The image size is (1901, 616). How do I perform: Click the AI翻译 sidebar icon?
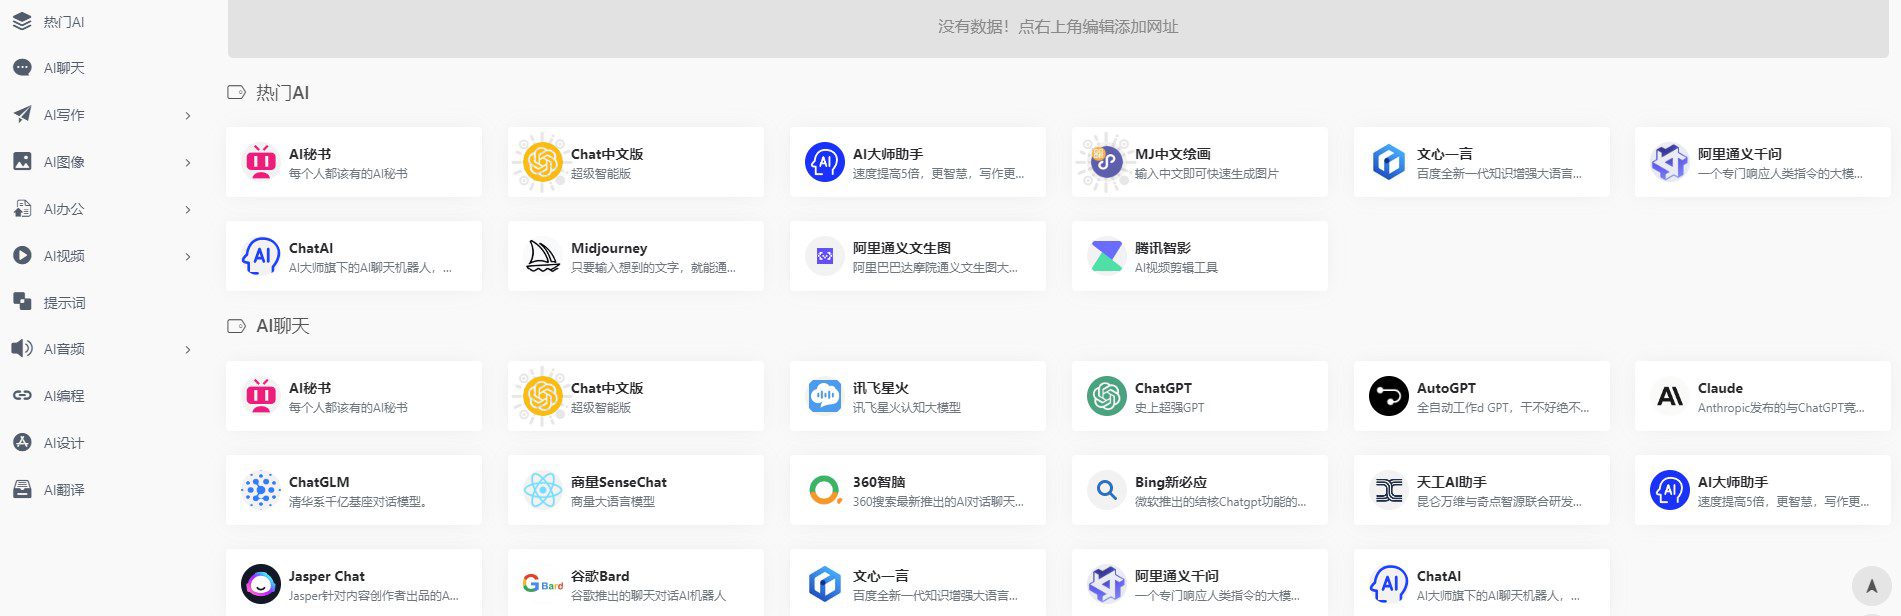[22, 489]
